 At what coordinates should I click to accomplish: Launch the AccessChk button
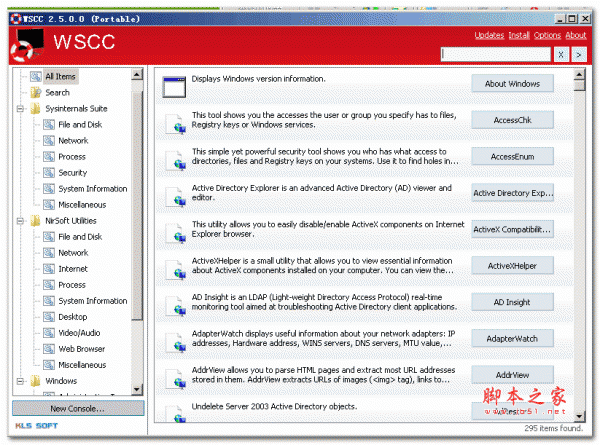(x=512, y=120)
